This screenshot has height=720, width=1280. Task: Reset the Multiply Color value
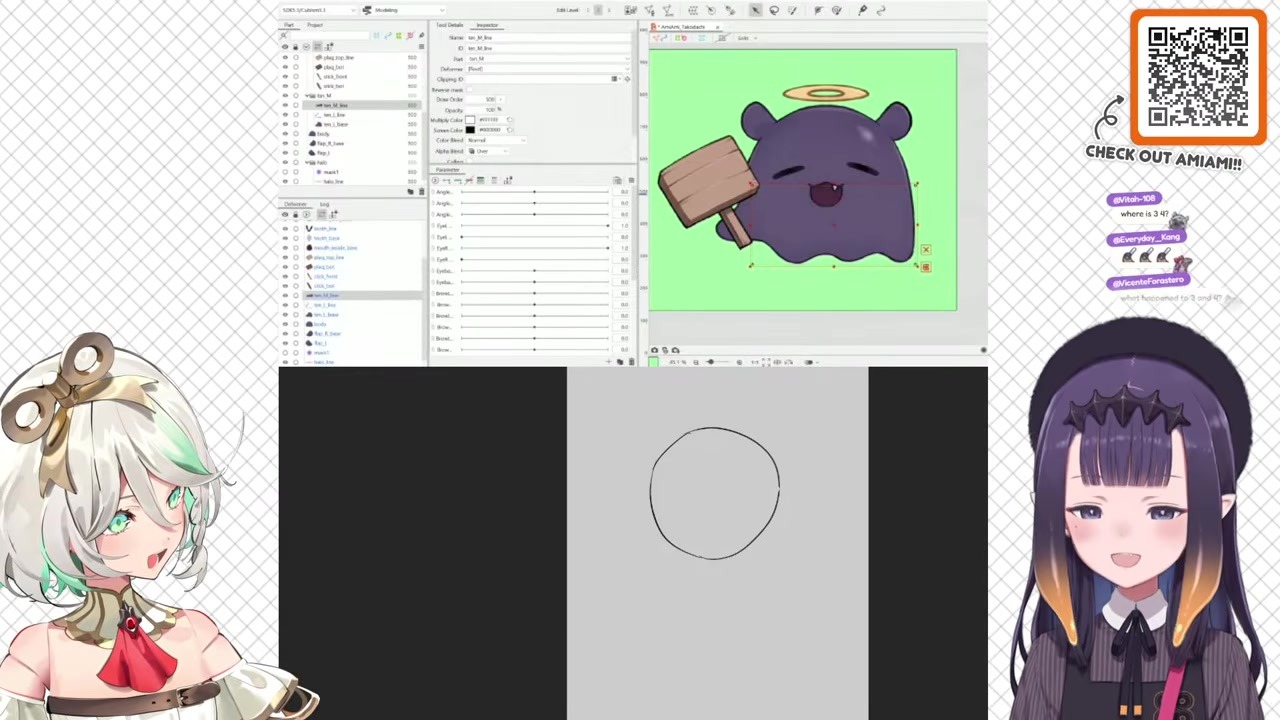pyautogui.click(x=510, y=120)
